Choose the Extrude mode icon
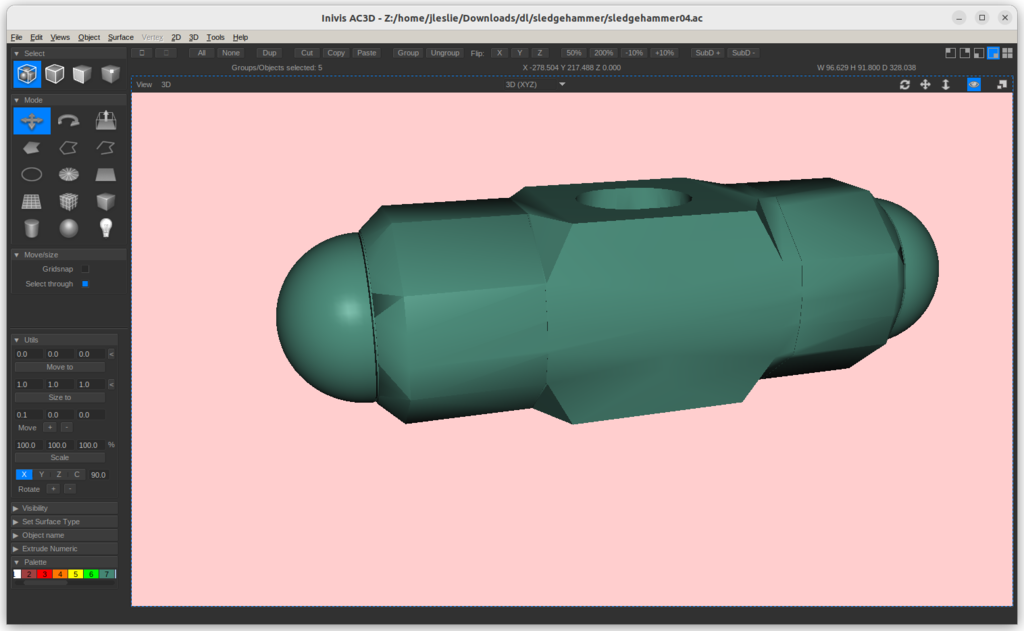This screenshot has height=631, width=1024. 105,121
